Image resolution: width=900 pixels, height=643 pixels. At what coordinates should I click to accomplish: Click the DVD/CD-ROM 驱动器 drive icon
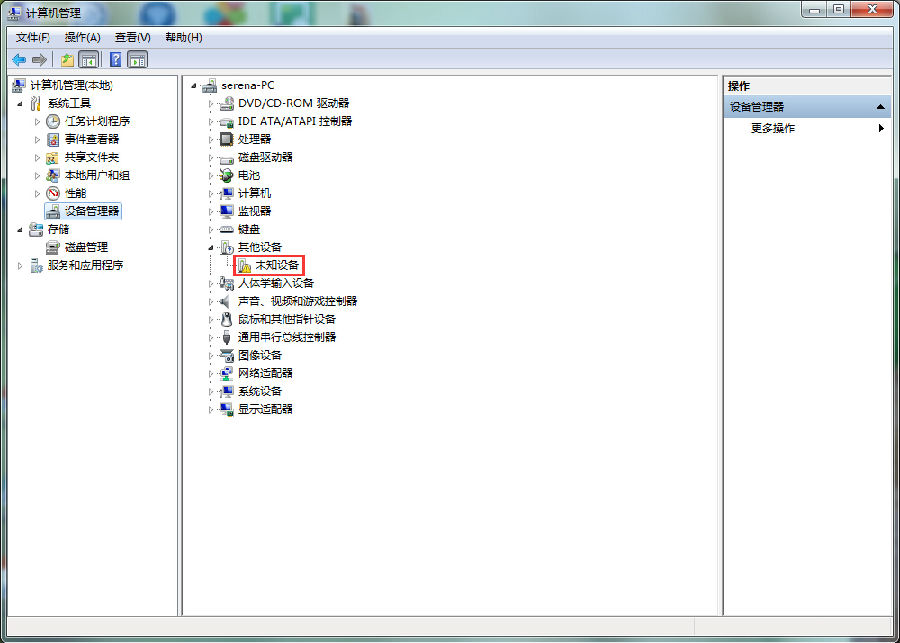pos(227,103)
